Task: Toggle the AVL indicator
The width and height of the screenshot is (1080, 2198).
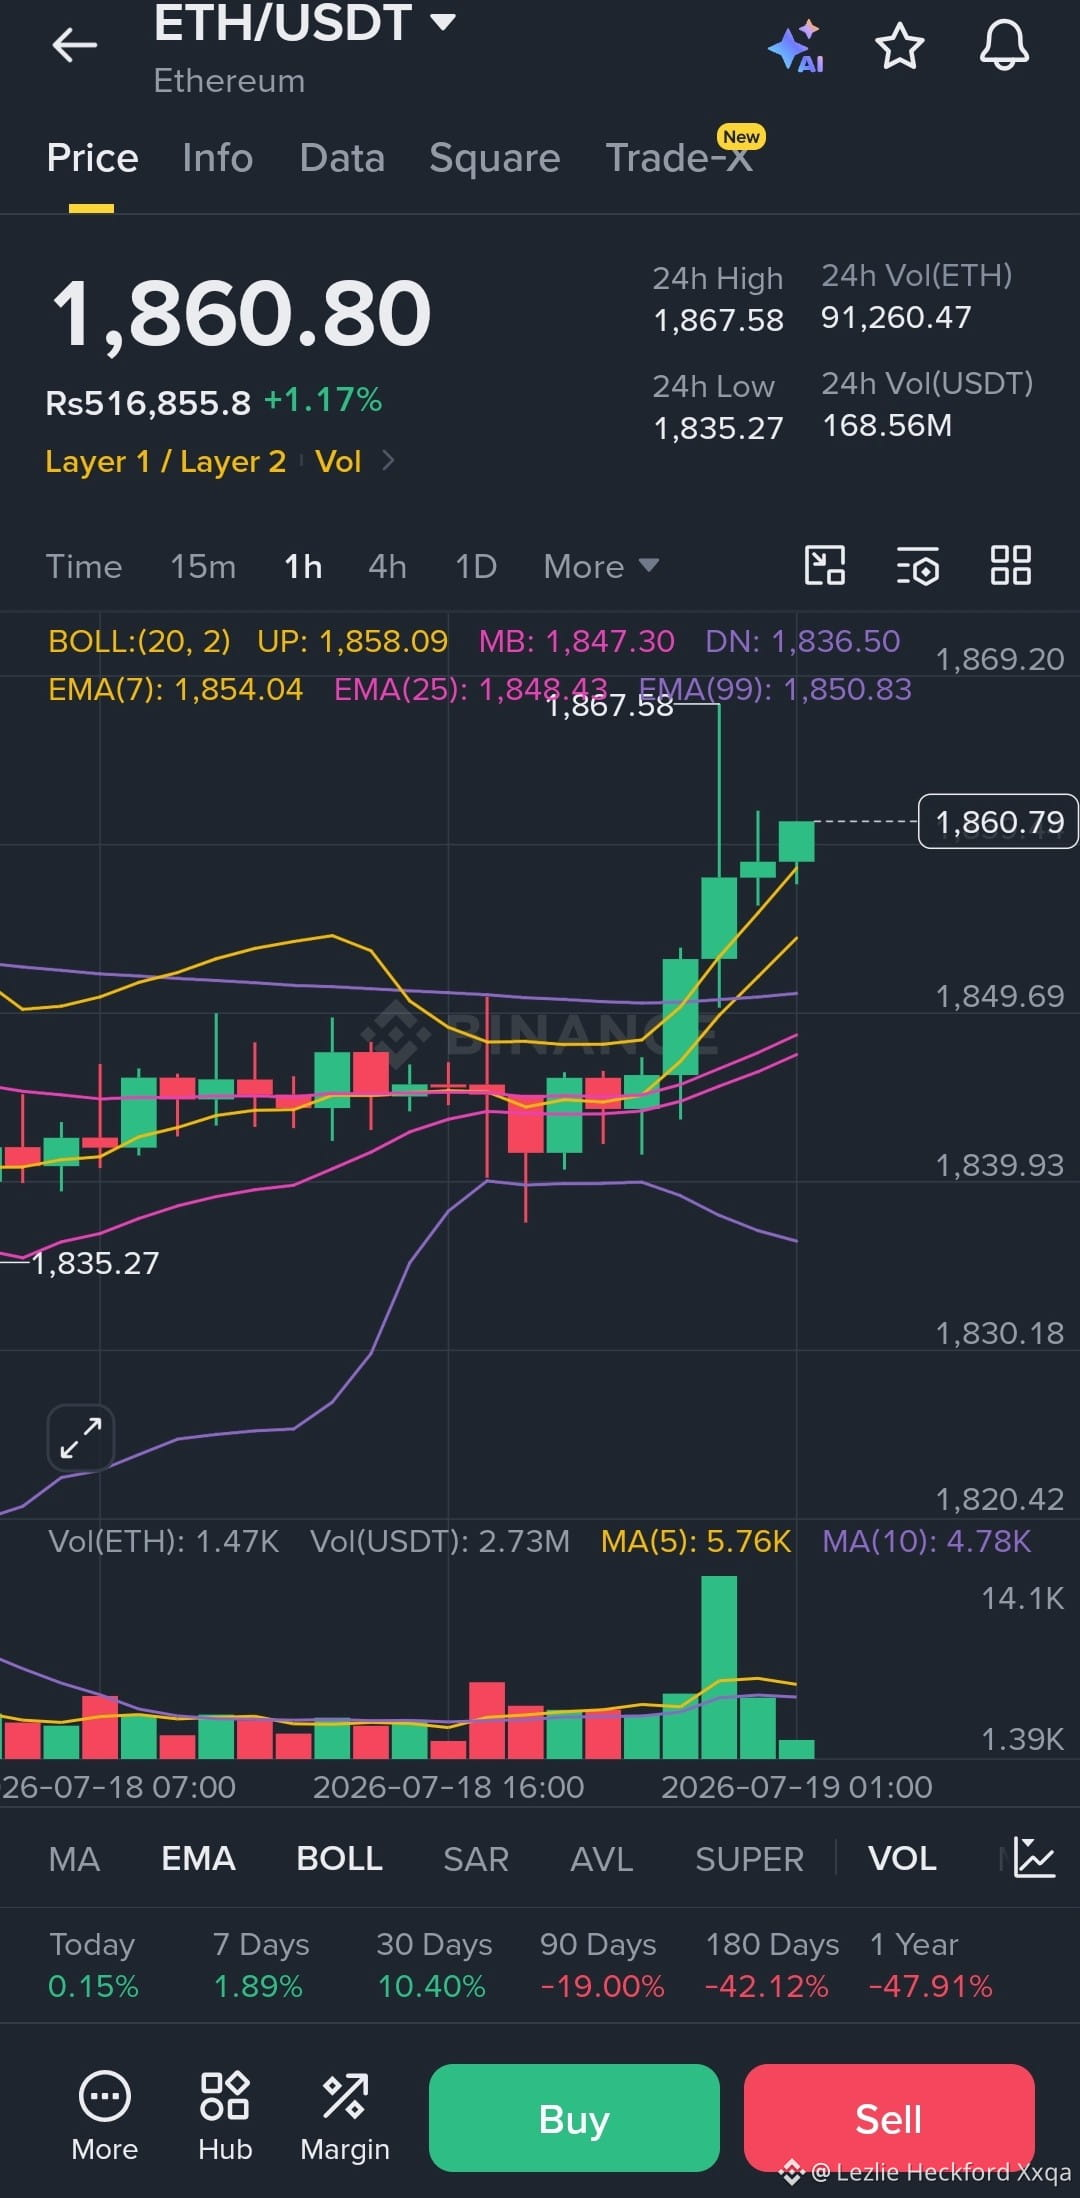Action: [602, 1859]
